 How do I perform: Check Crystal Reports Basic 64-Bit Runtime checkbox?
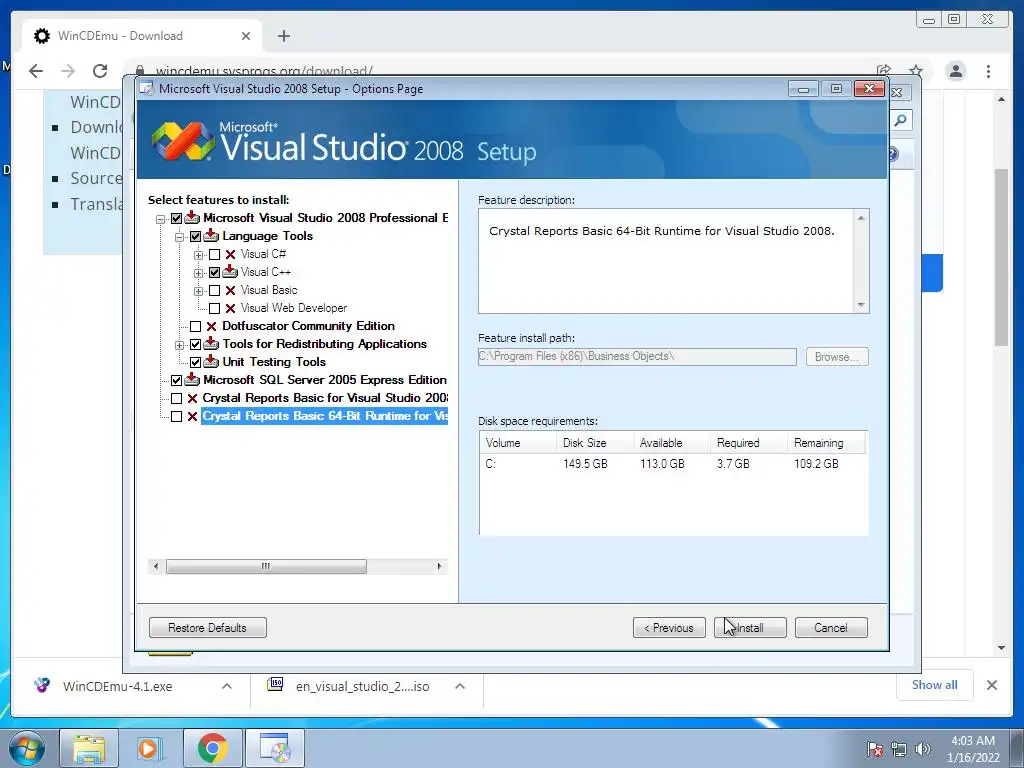176,417
